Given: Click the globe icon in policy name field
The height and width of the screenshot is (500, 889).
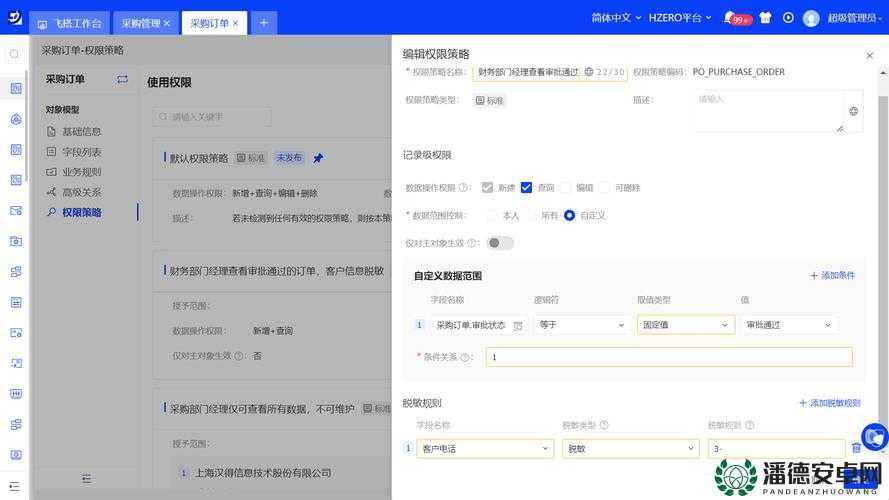Looking at the screenshot, I should click(589, 72).
